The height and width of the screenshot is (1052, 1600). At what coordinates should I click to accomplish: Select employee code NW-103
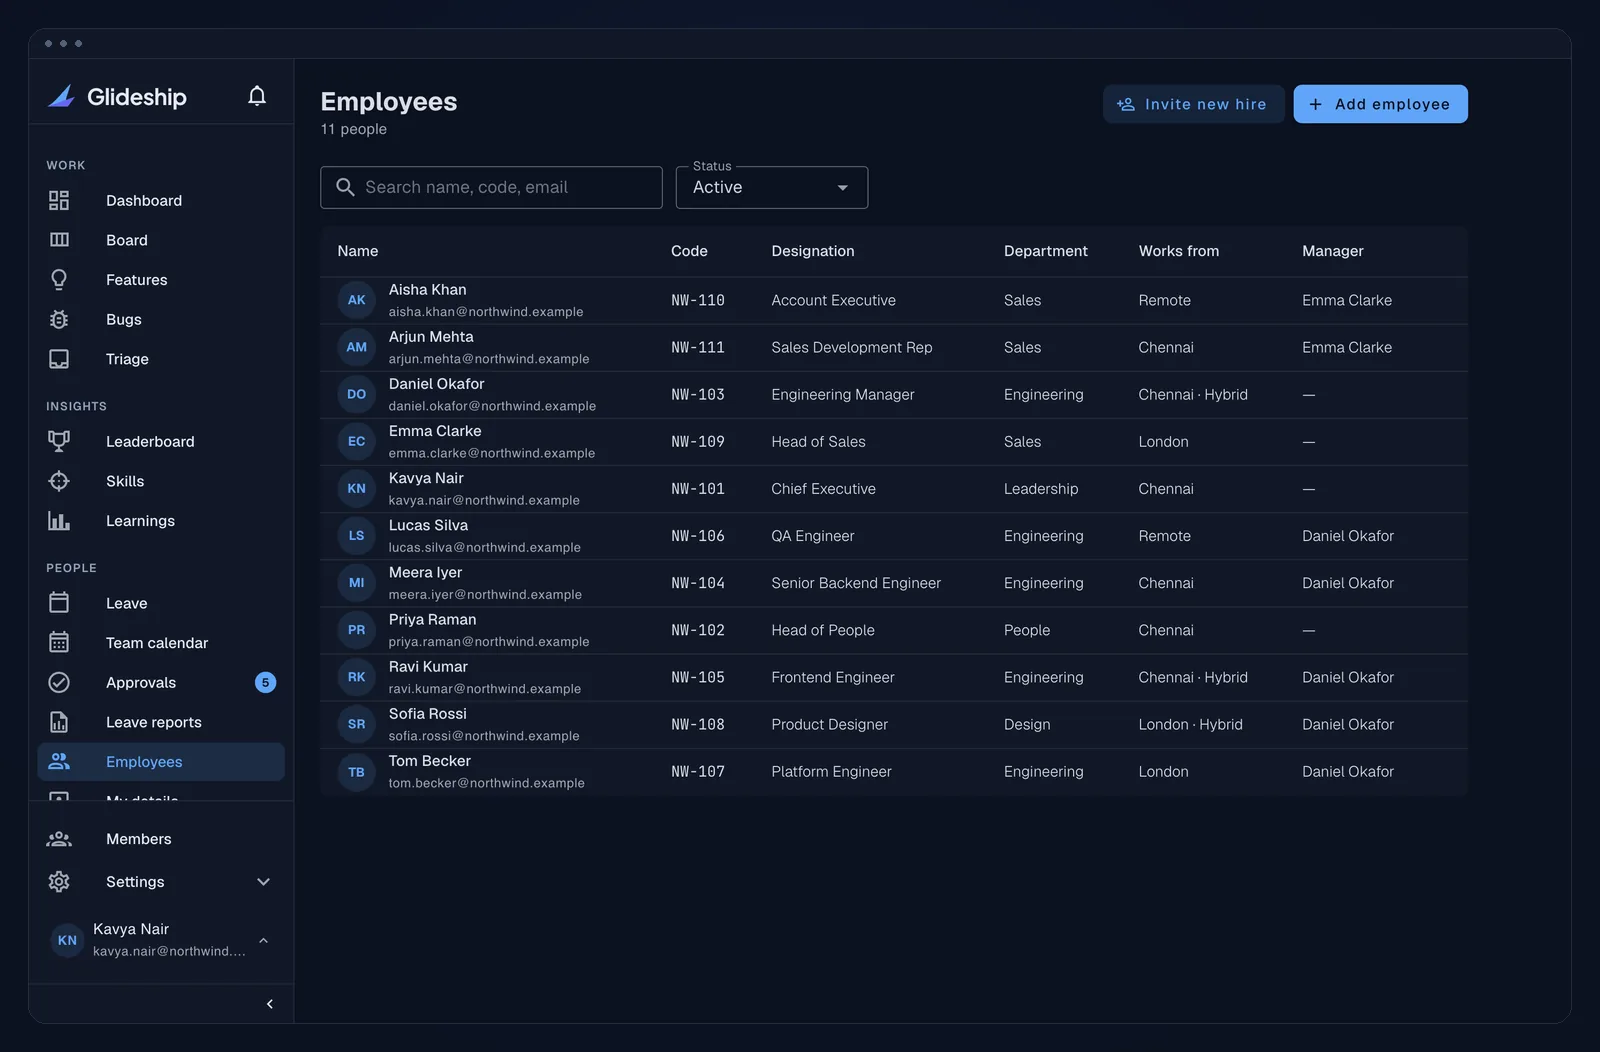[698, 395]
